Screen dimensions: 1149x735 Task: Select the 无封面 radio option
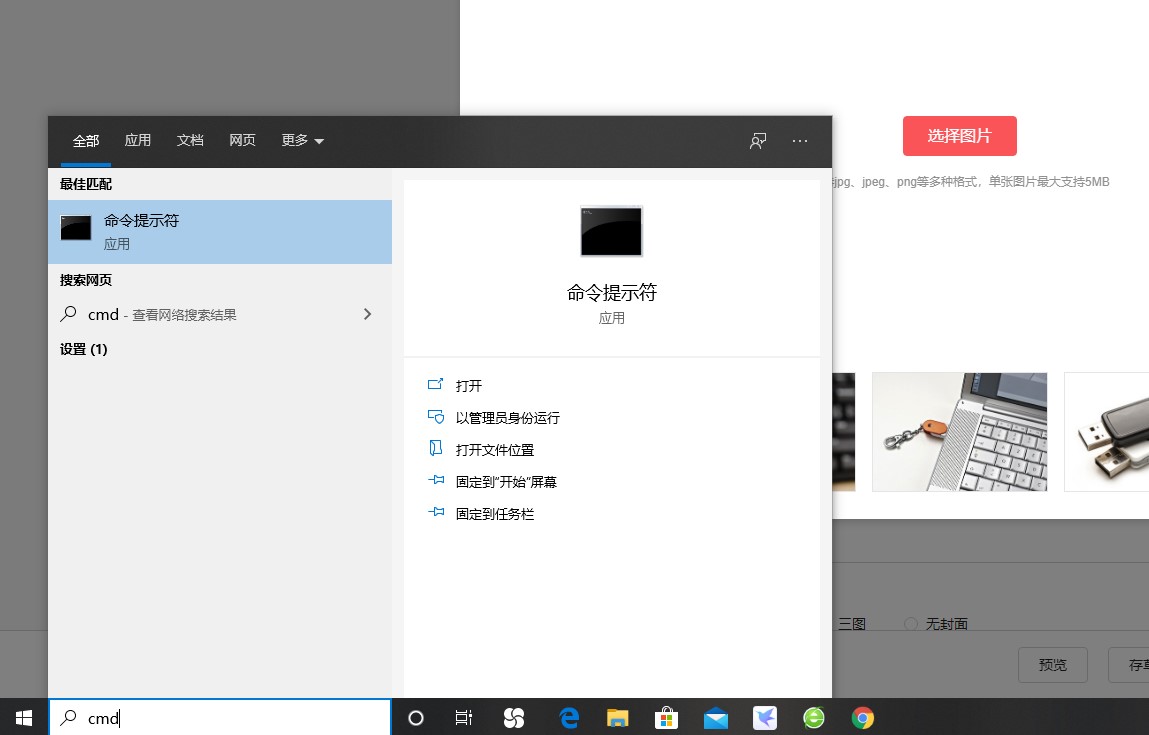910,623
